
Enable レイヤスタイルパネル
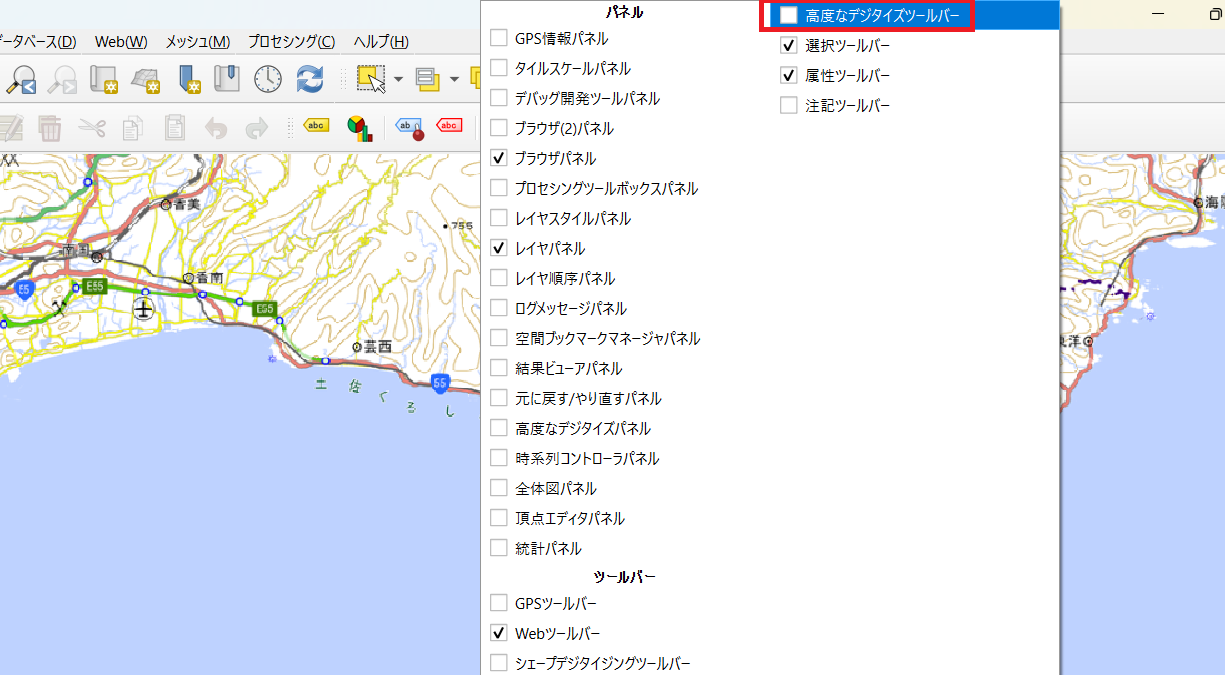pyautogui.click(x=499, y=218)
